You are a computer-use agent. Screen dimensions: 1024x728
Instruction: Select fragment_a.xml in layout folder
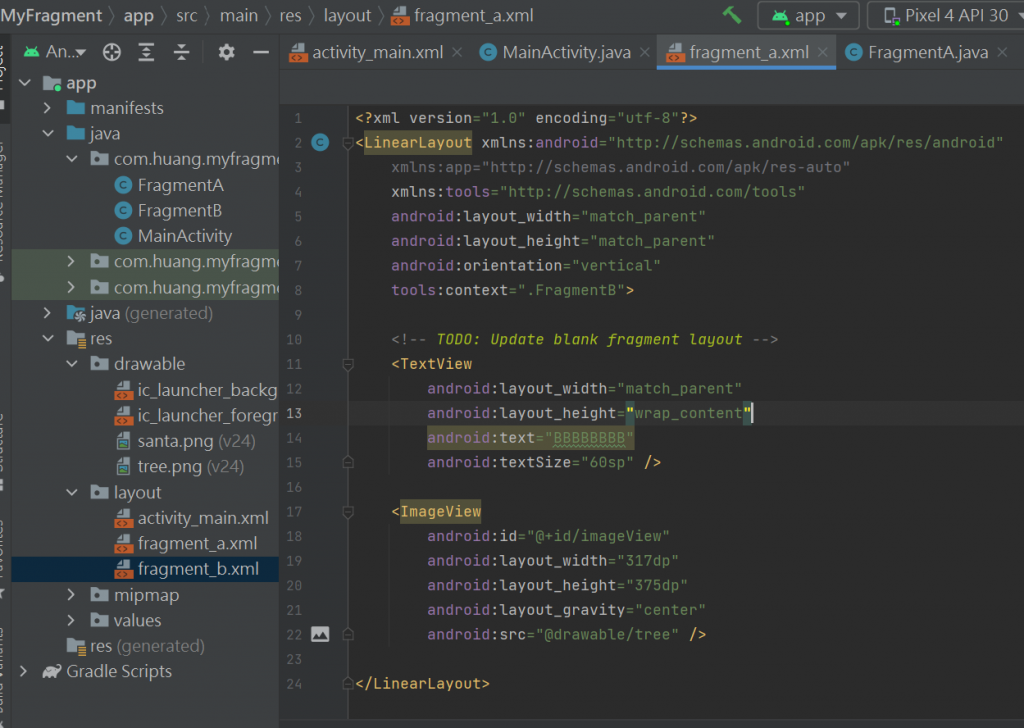pyautogui.click(x=185, y=543)
